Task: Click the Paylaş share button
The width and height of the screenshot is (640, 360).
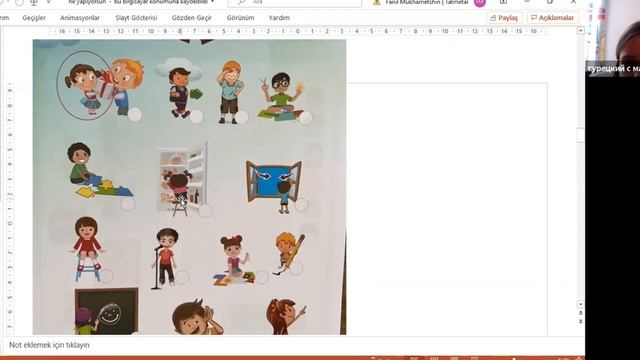Action: pos(504,18)
